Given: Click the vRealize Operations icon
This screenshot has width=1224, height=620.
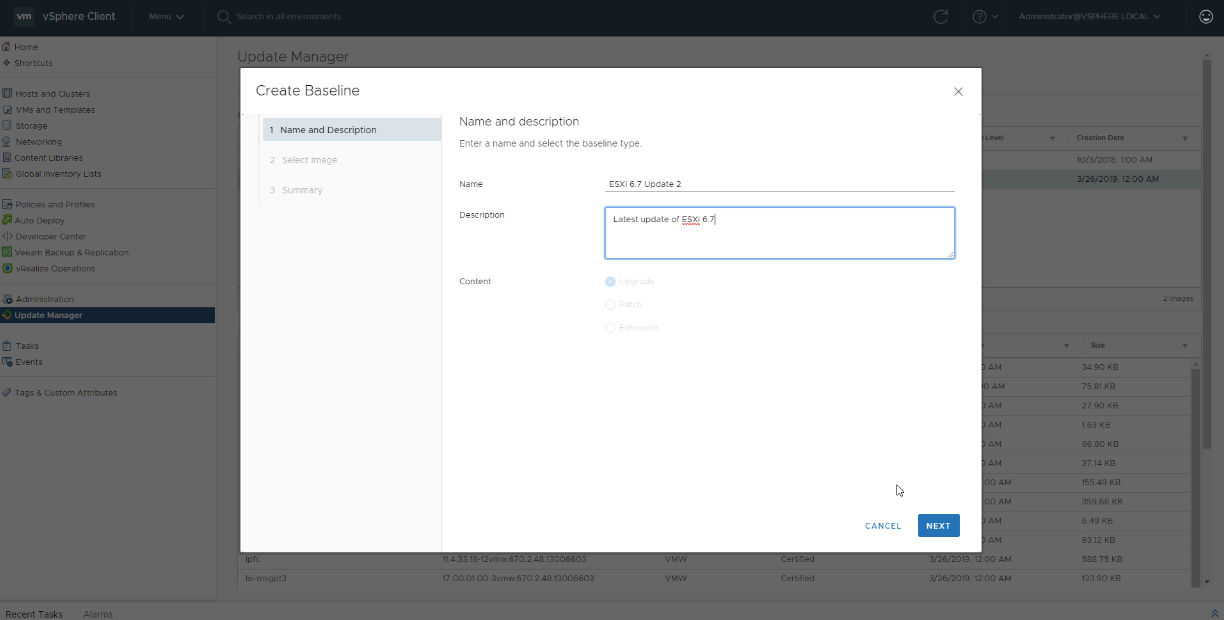Looking at the screenshot, I should [7, 269].
